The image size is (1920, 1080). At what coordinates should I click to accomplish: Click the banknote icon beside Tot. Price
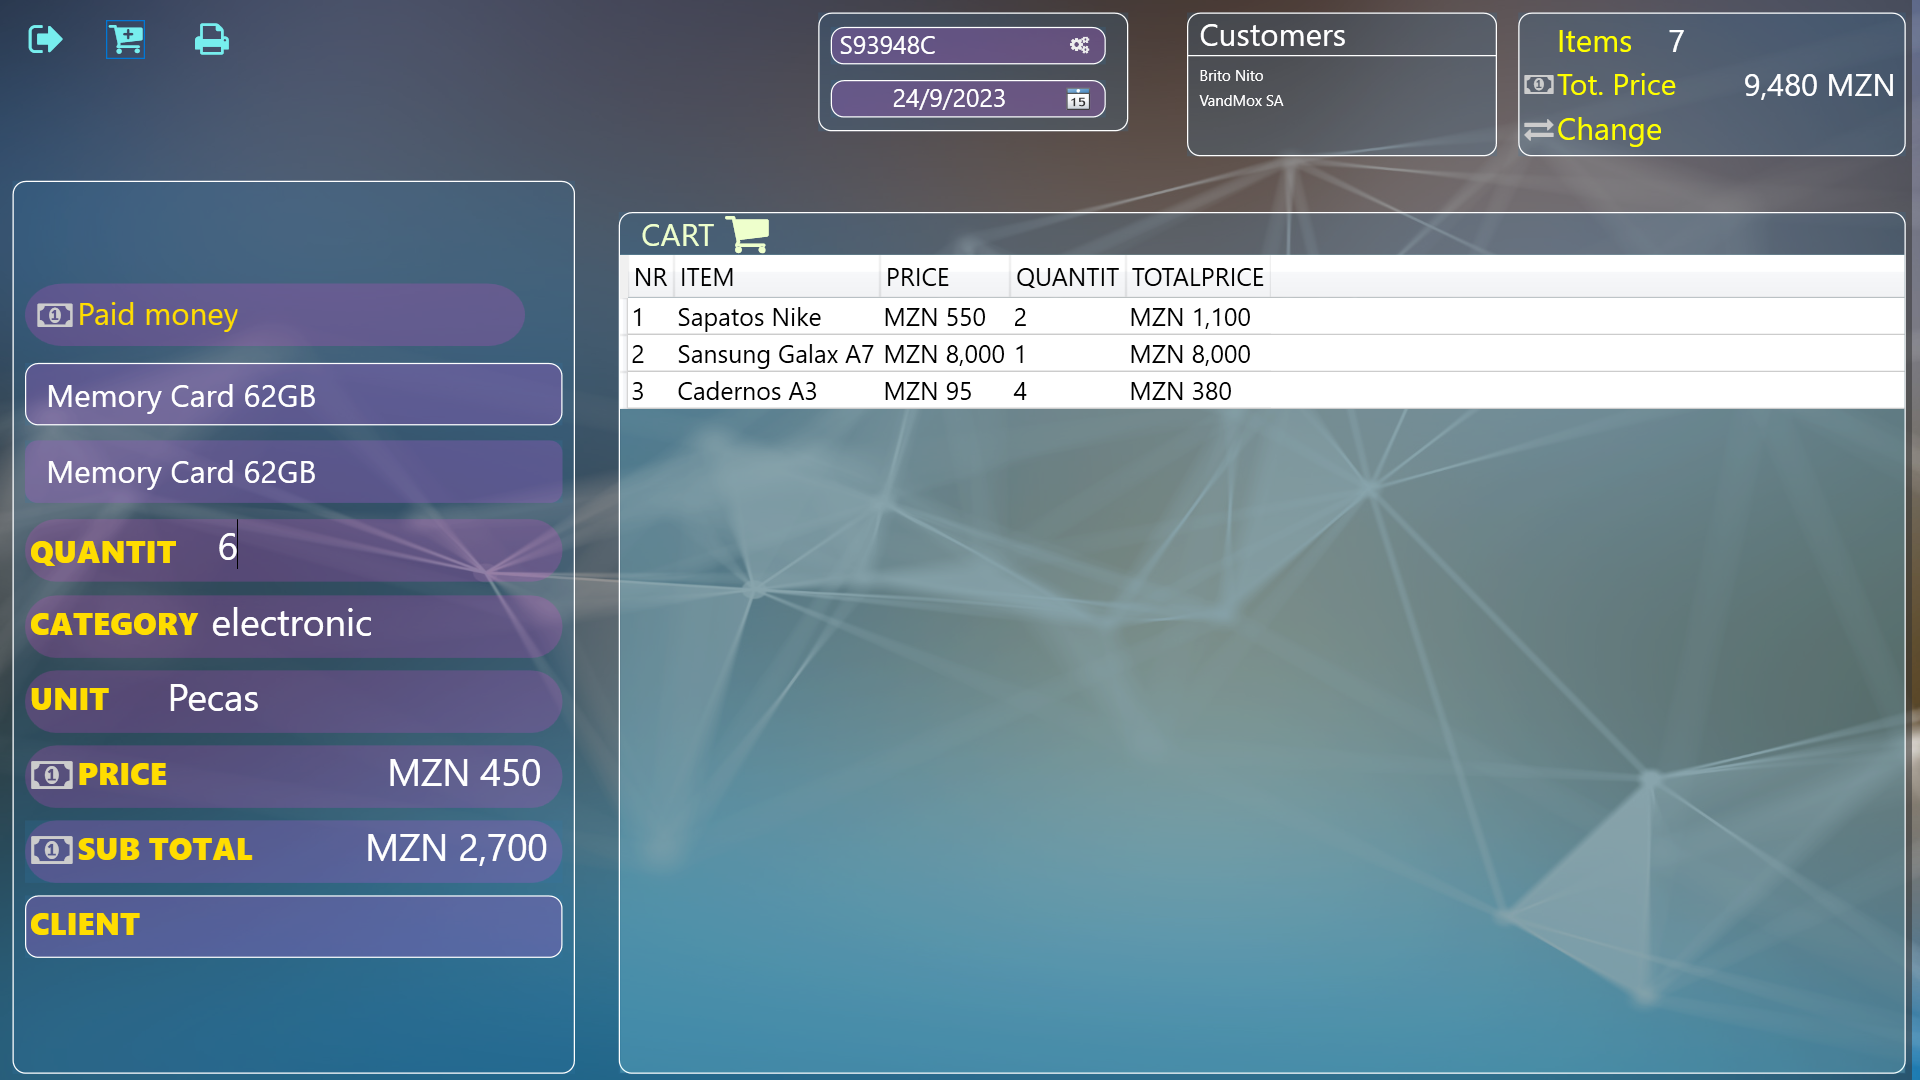1538,85
